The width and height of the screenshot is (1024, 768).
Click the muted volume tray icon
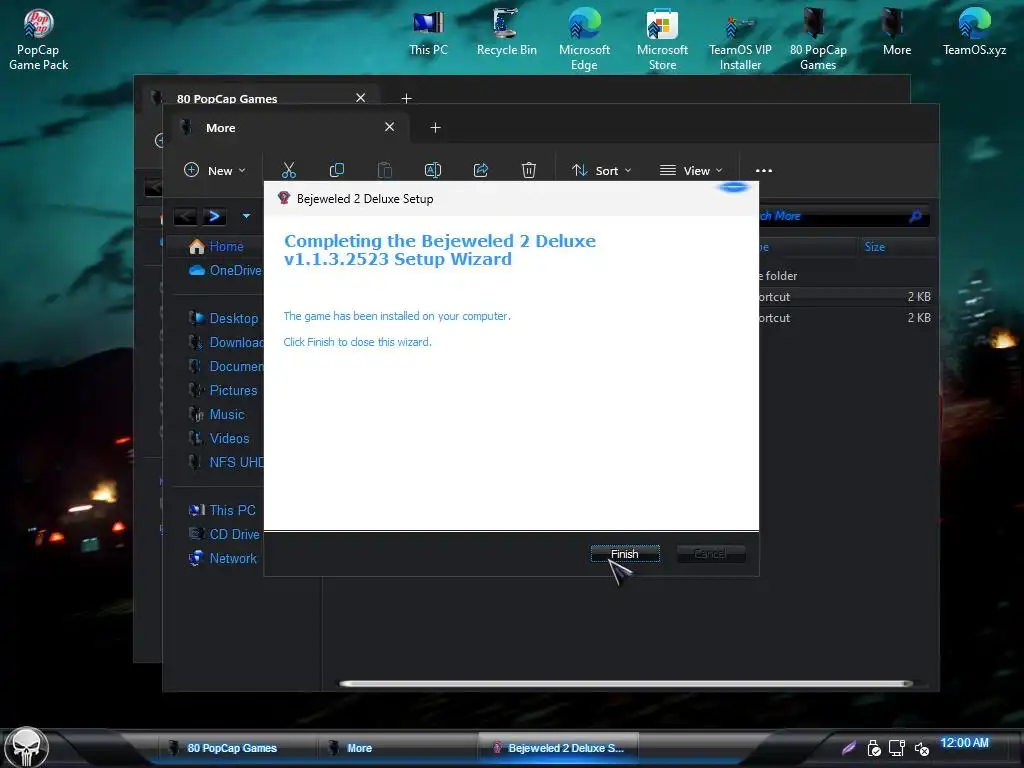tap(922, 748)
